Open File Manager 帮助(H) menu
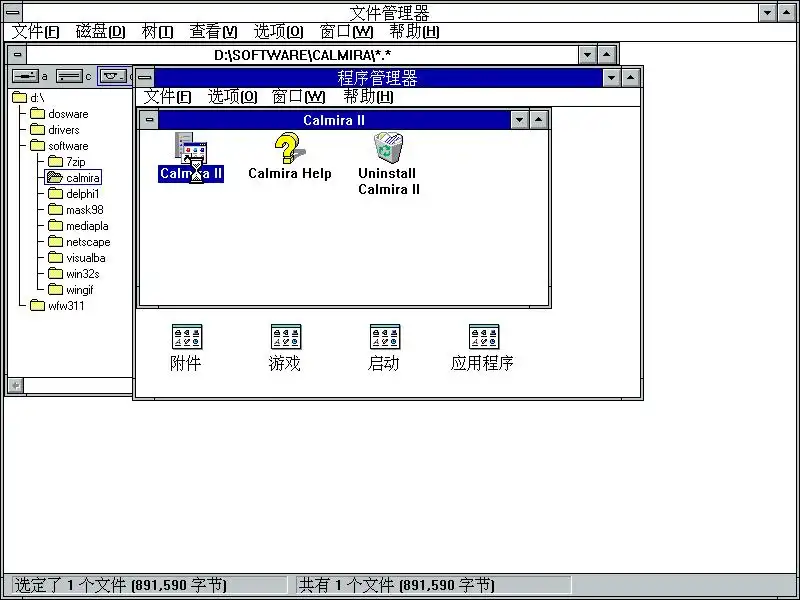 [x=414, y=32]
